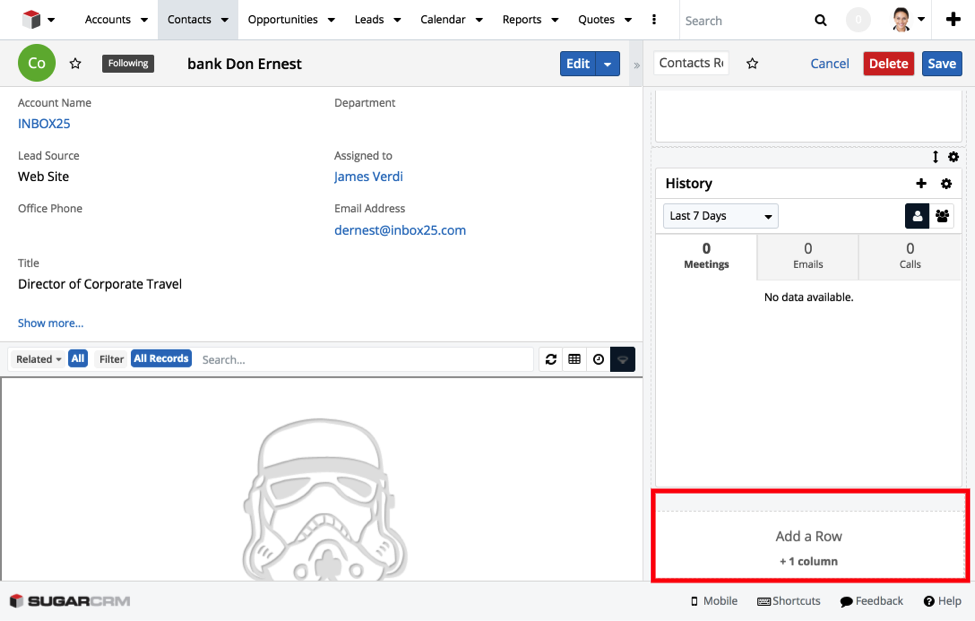Click the Edit button

578,64
